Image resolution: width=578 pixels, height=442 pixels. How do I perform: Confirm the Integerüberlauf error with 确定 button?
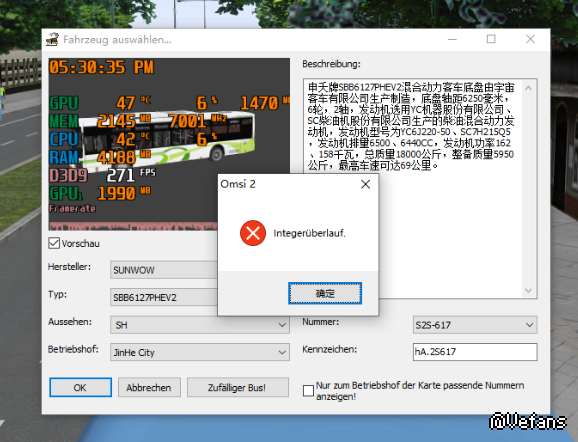pyautogui.click(x=325, y=293)
